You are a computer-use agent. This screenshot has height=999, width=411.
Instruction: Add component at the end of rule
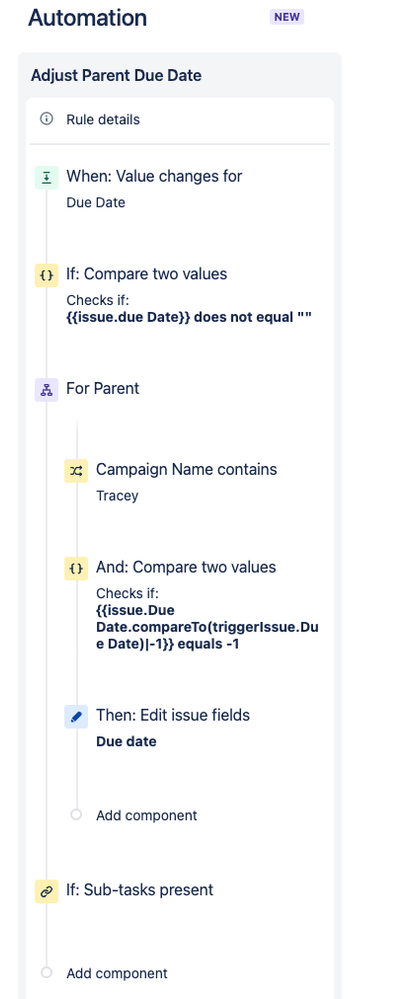117,974
